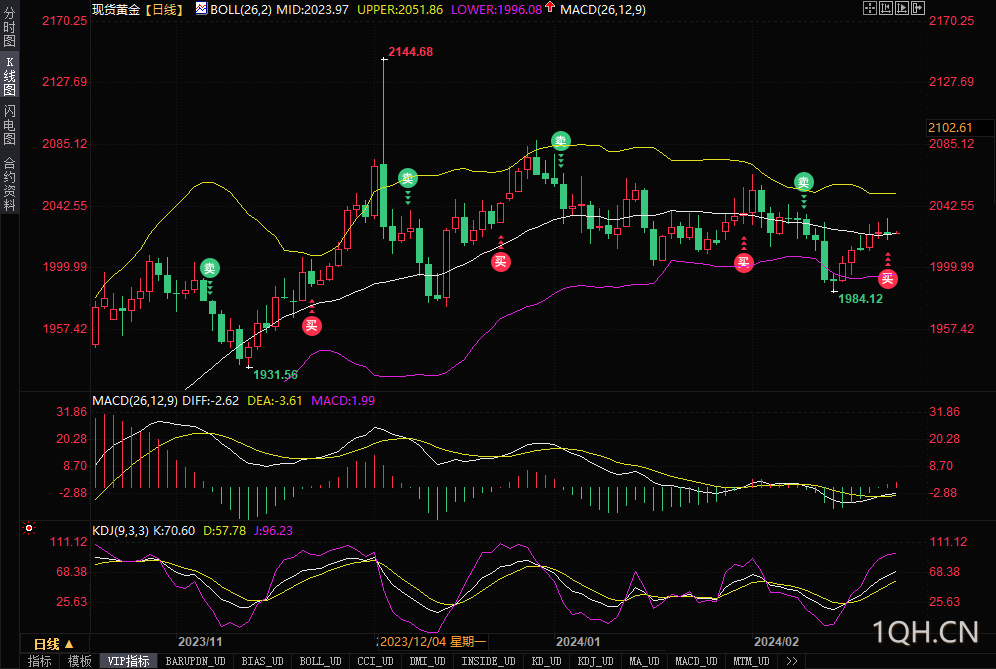Click the DIFF:-2.62 value

click(x=210, y=401)
